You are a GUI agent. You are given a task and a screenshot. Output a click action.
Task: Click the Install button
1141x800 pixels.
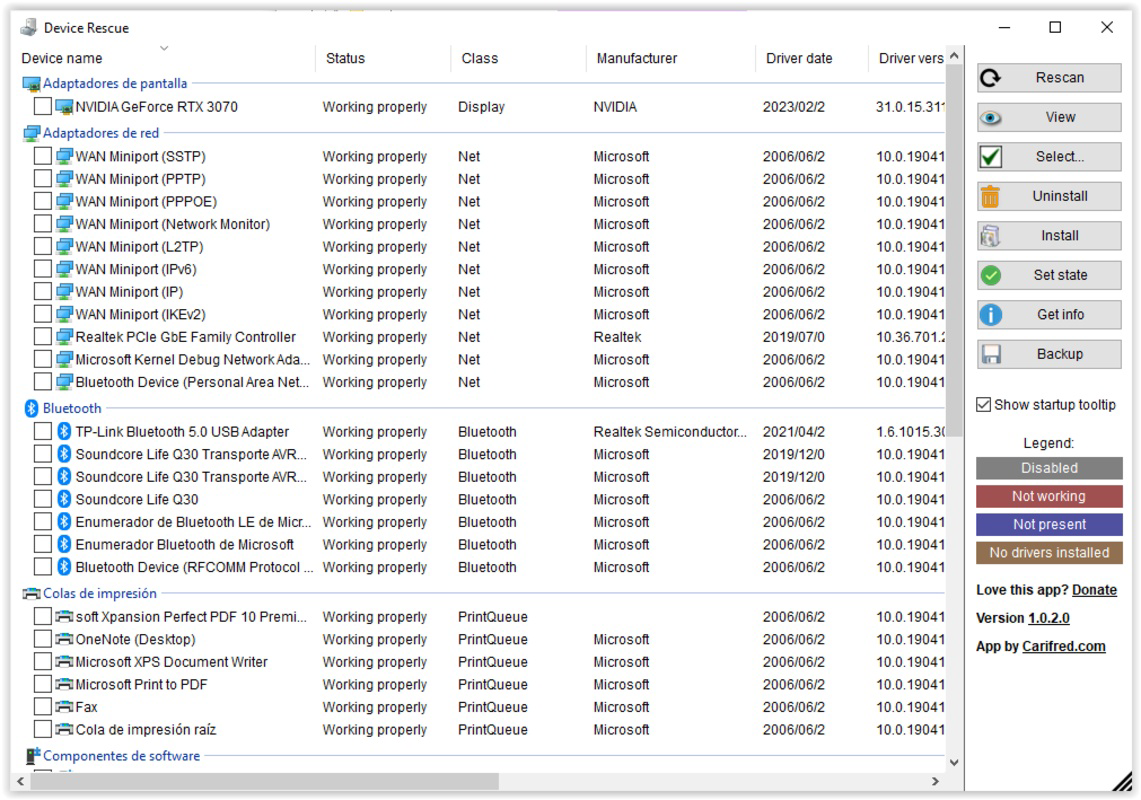click(x=1049, y=236)
